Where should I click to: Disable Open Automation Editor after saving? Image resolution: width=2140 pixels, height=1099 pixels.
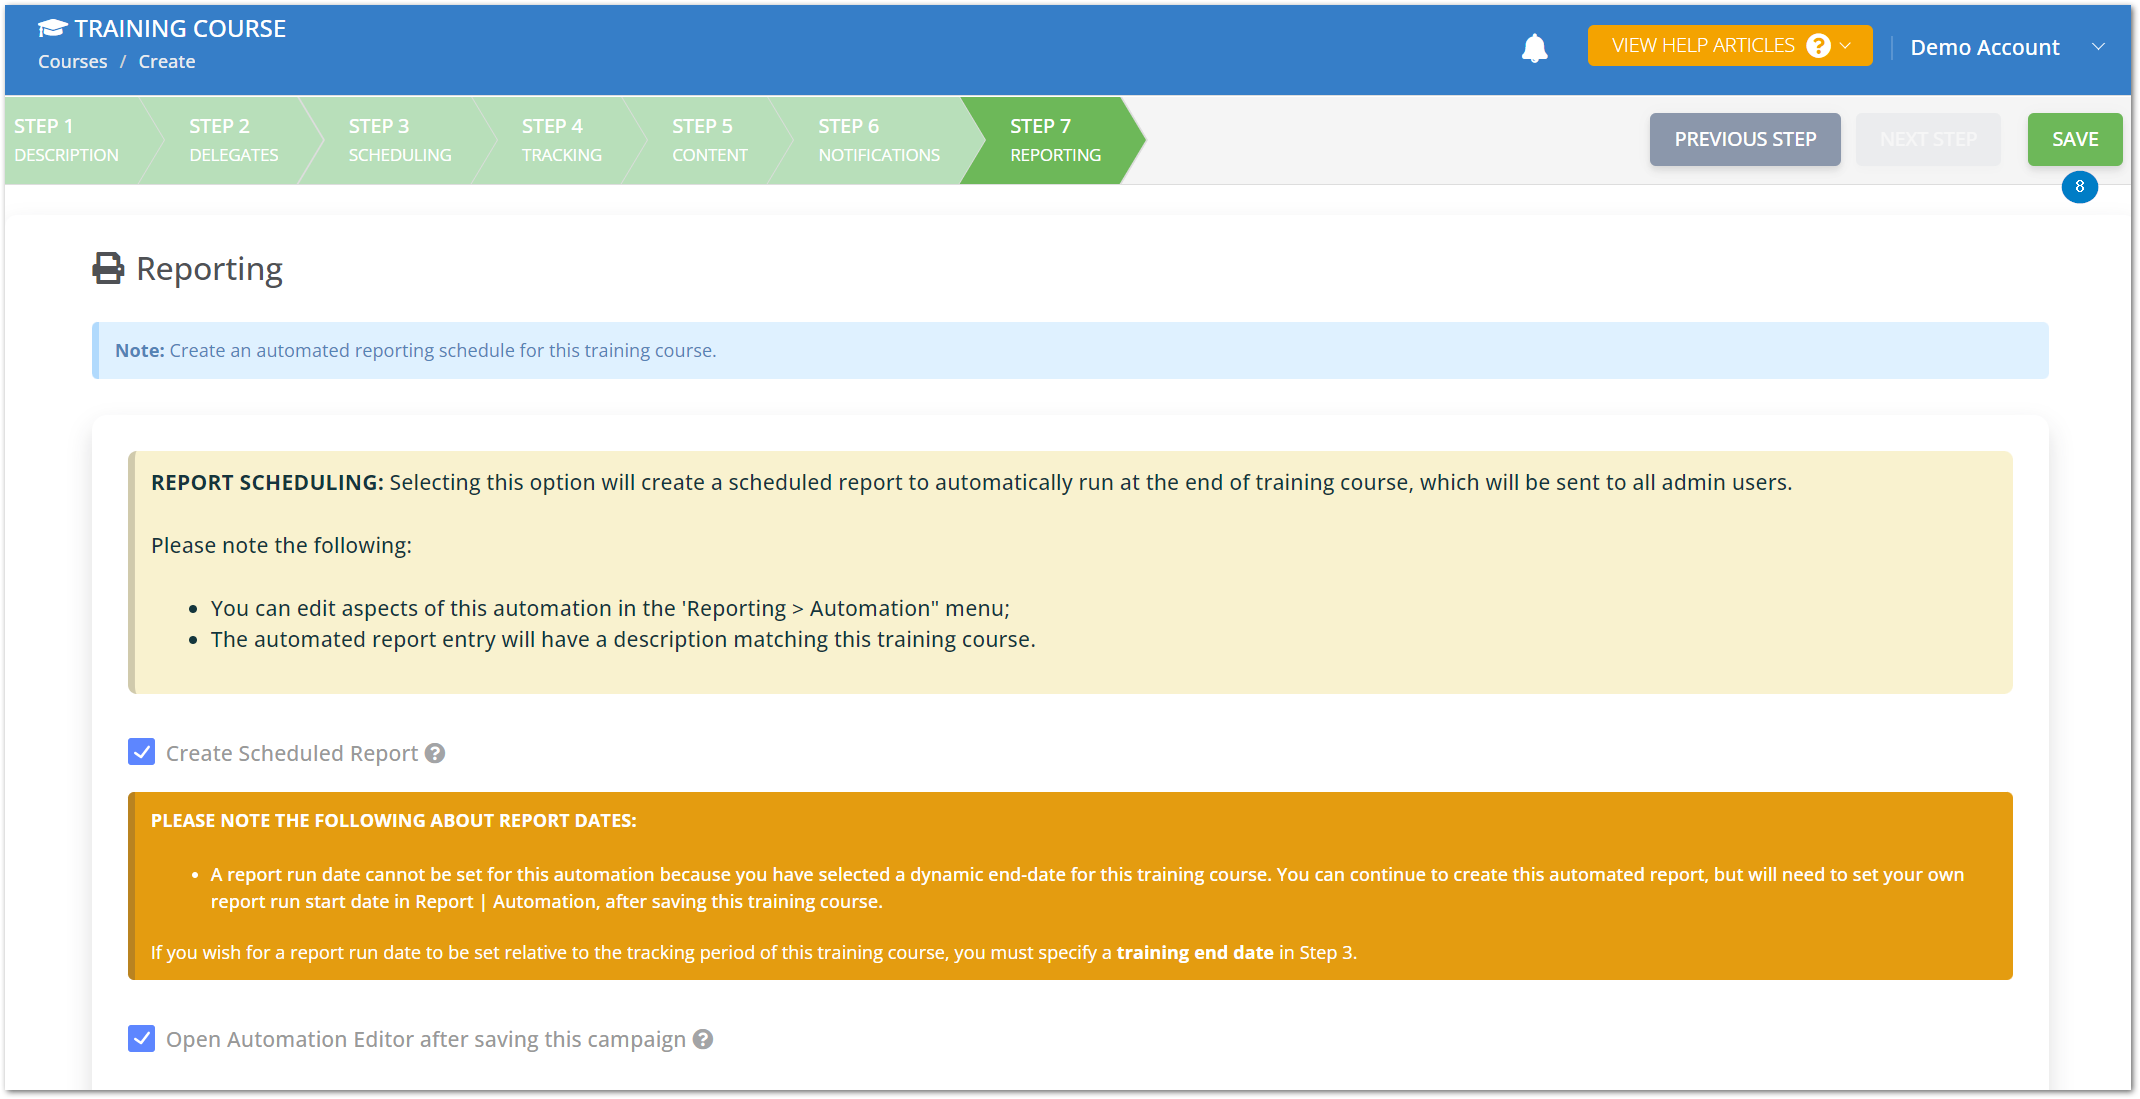[x=141, y=1039]
